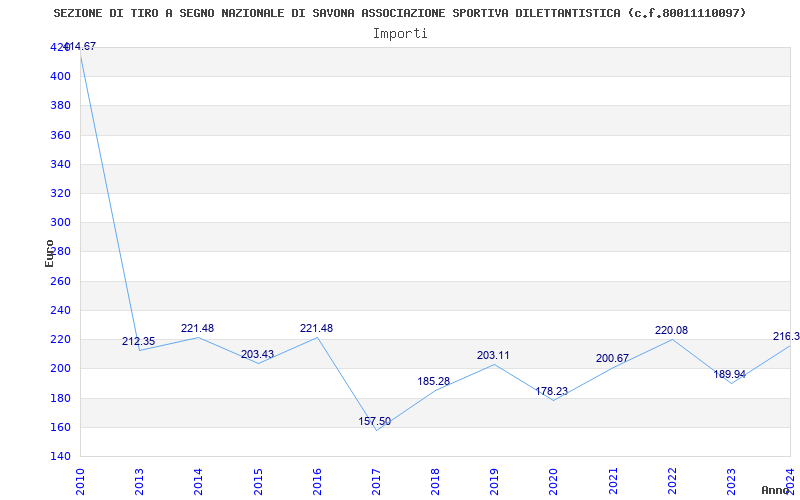Select the "Euro" y-axis label
The width and height of the screenshot is (800, 500).
coord(49,253)
